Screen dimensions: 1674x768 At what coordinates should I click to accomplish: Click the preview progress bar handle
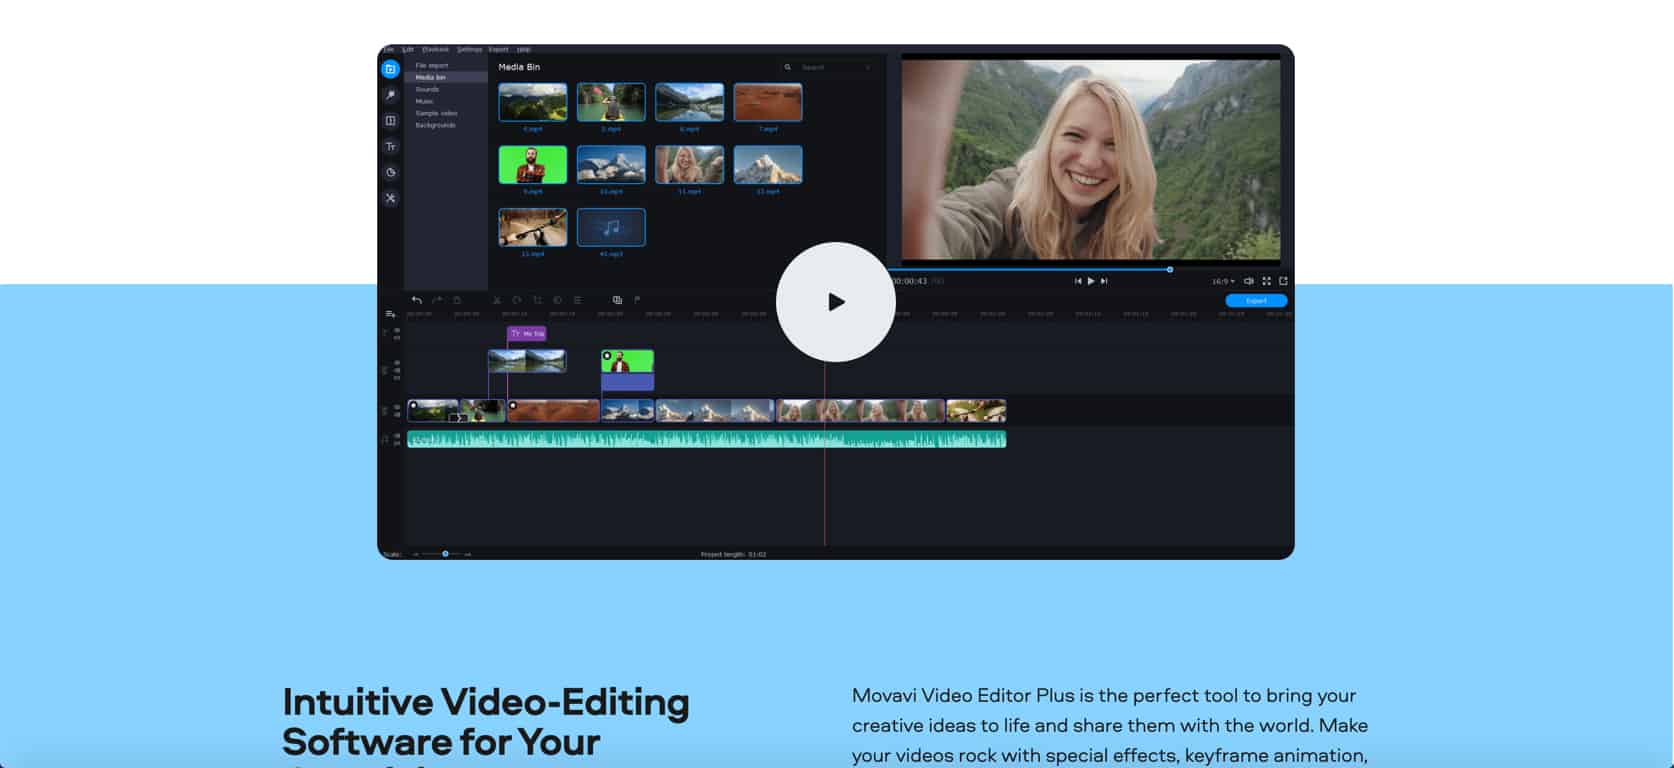pyautogui.click(x=1169, y=269)
